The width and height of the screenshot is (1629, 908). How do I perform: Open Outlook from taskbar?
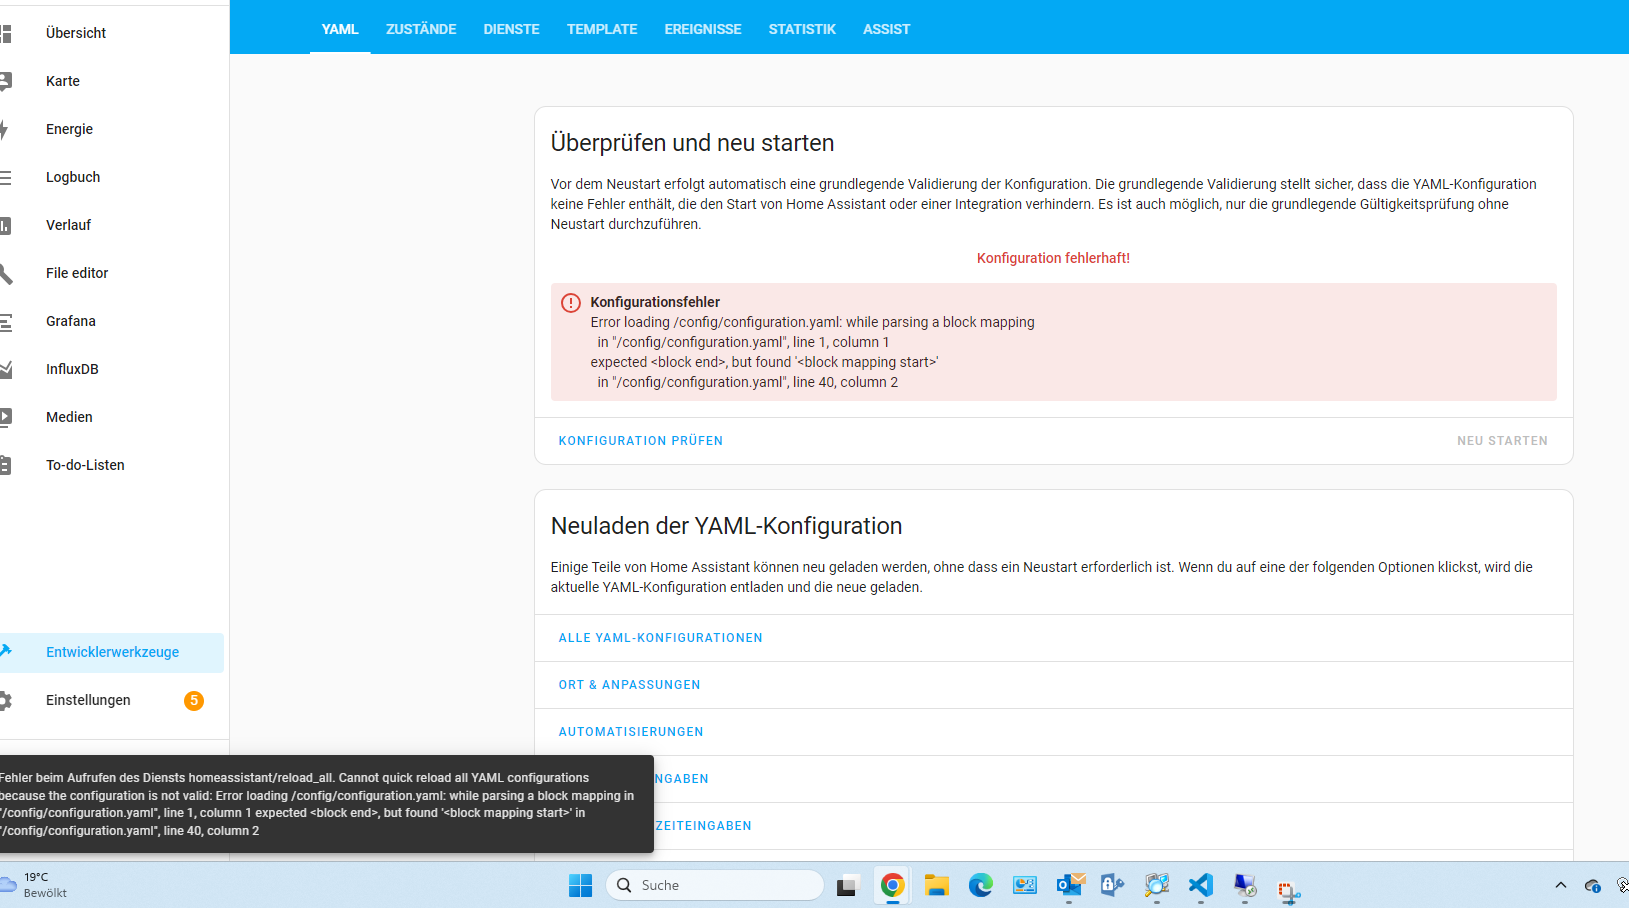pos(1070,885)
